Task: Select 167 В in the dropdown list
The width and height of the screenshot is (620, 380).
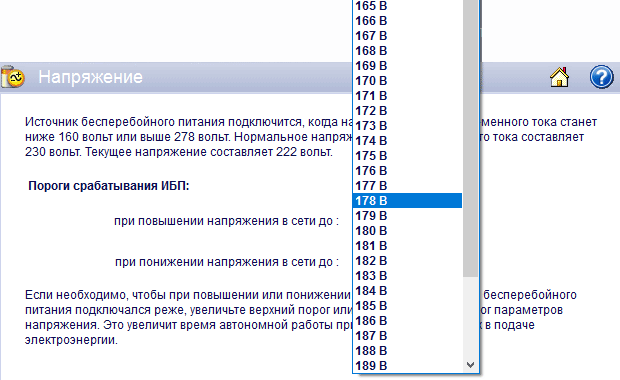Action: pos(407,36)
